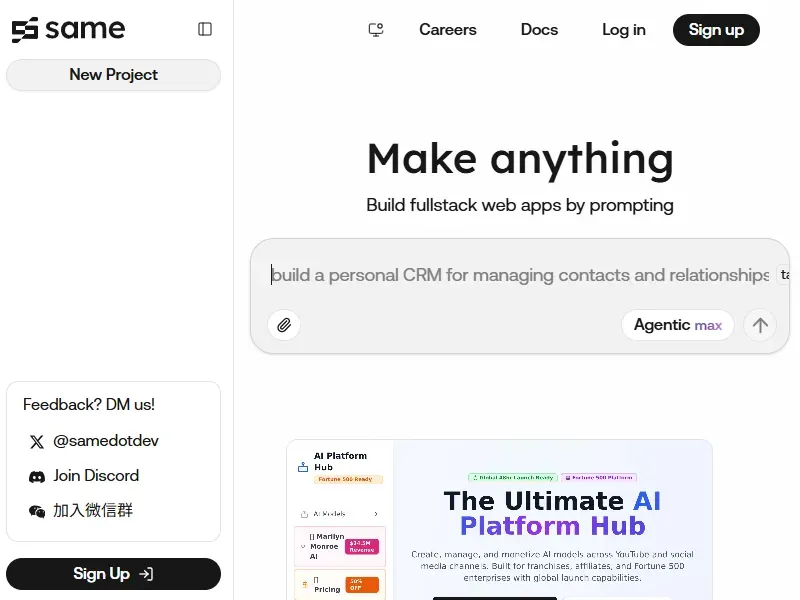
Task: Click the same logo in the sidebar
Action: pos(68,29)
